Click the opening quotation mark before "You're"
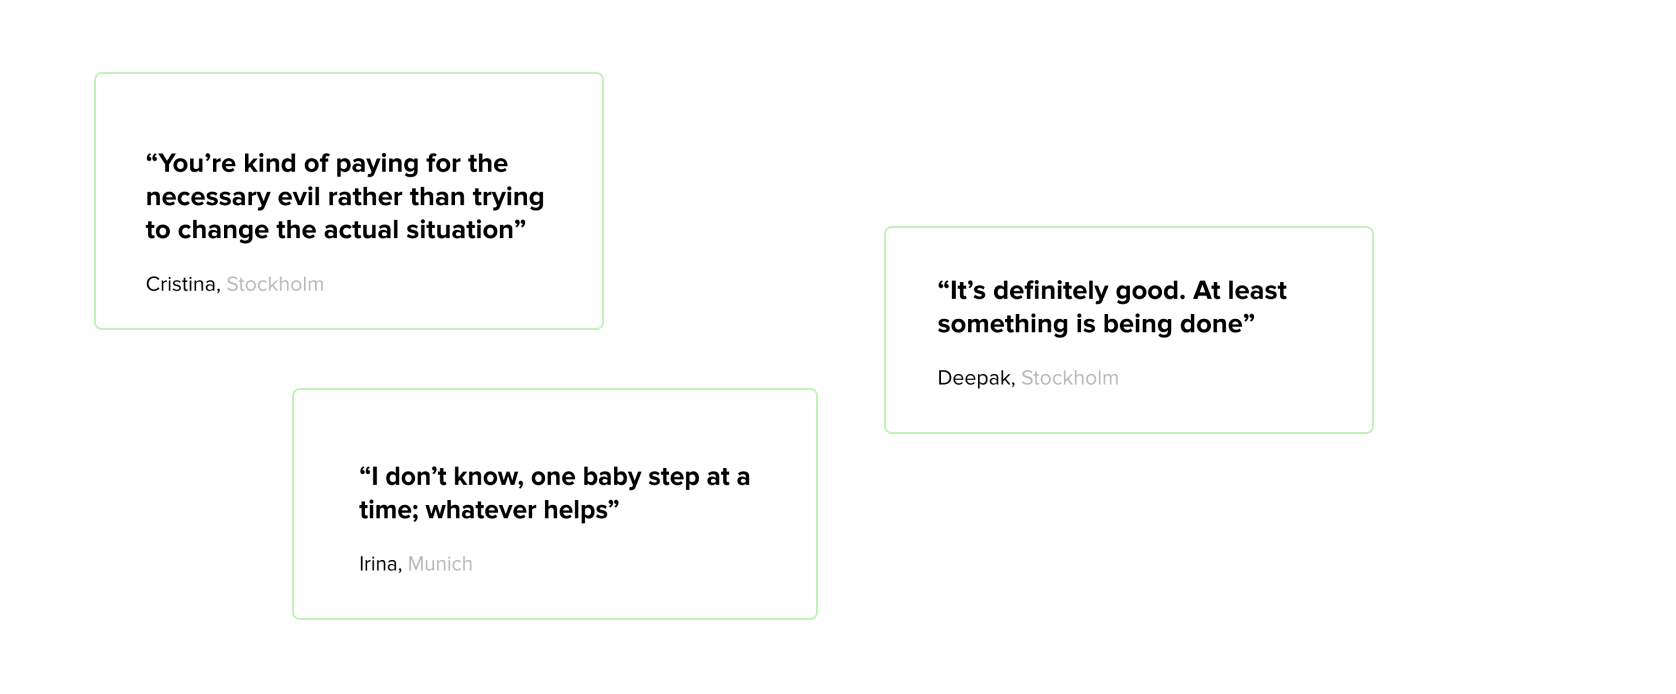This screenshot has height=694, width=1676. coord(152,159)
